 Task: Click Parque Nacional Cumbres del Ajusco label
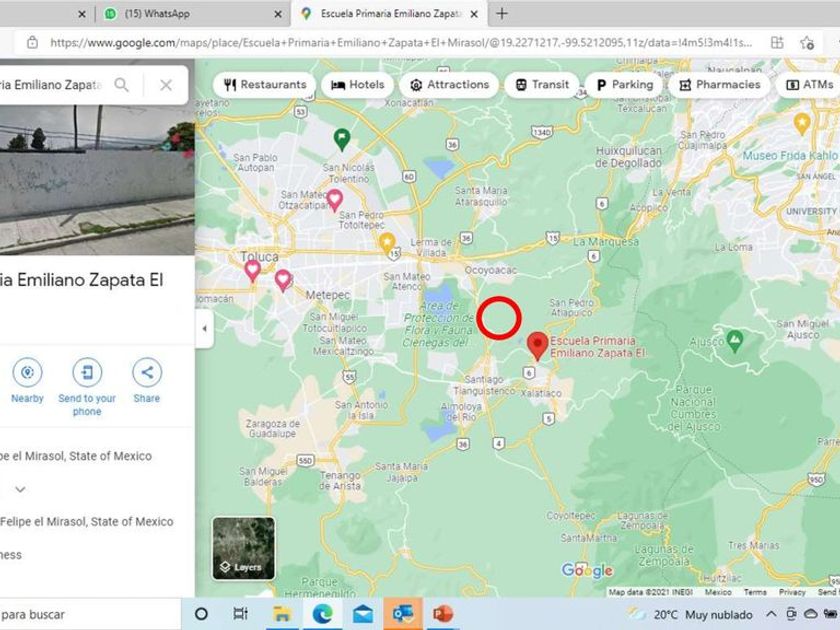coord(693,408)
